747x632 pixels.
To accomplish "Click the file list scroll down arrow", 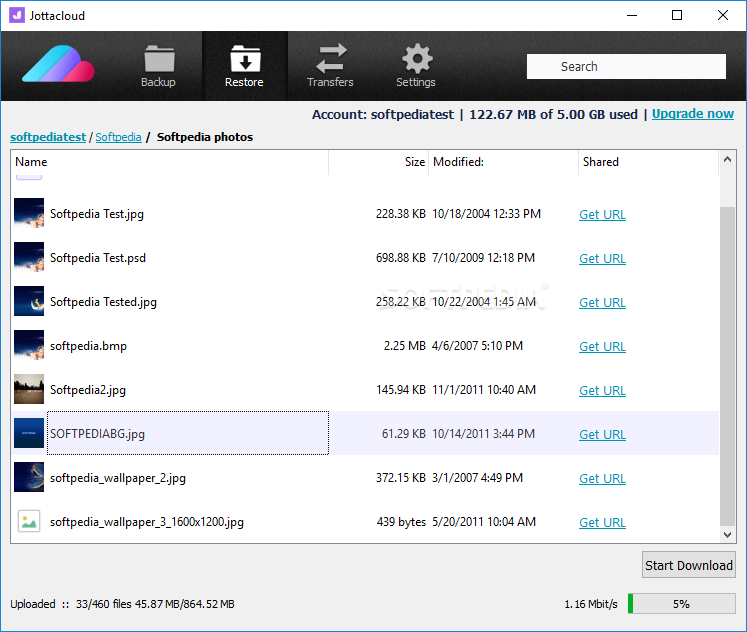I will point(727,534).
